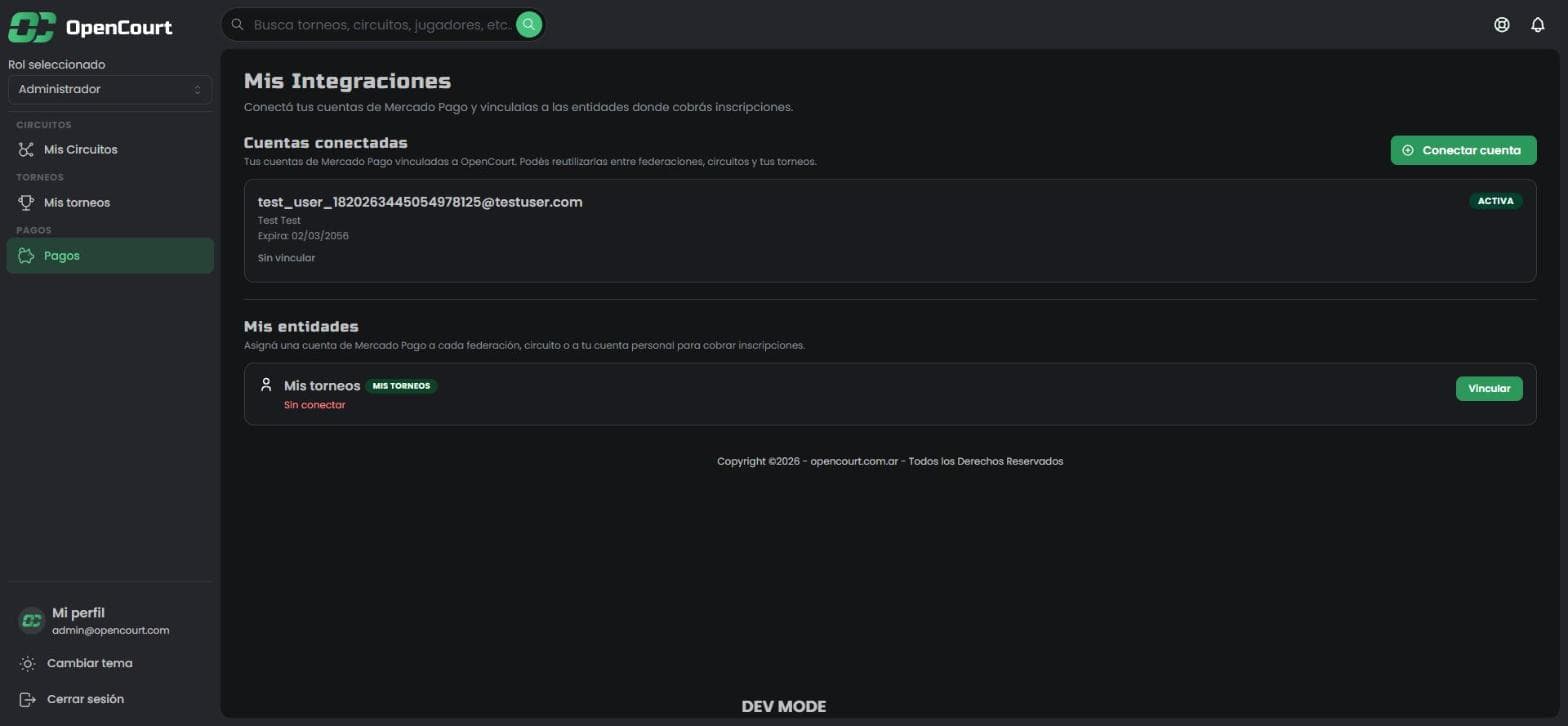Click the Mis Integraciones heading

pyautogui.click(x=347, y=81)
